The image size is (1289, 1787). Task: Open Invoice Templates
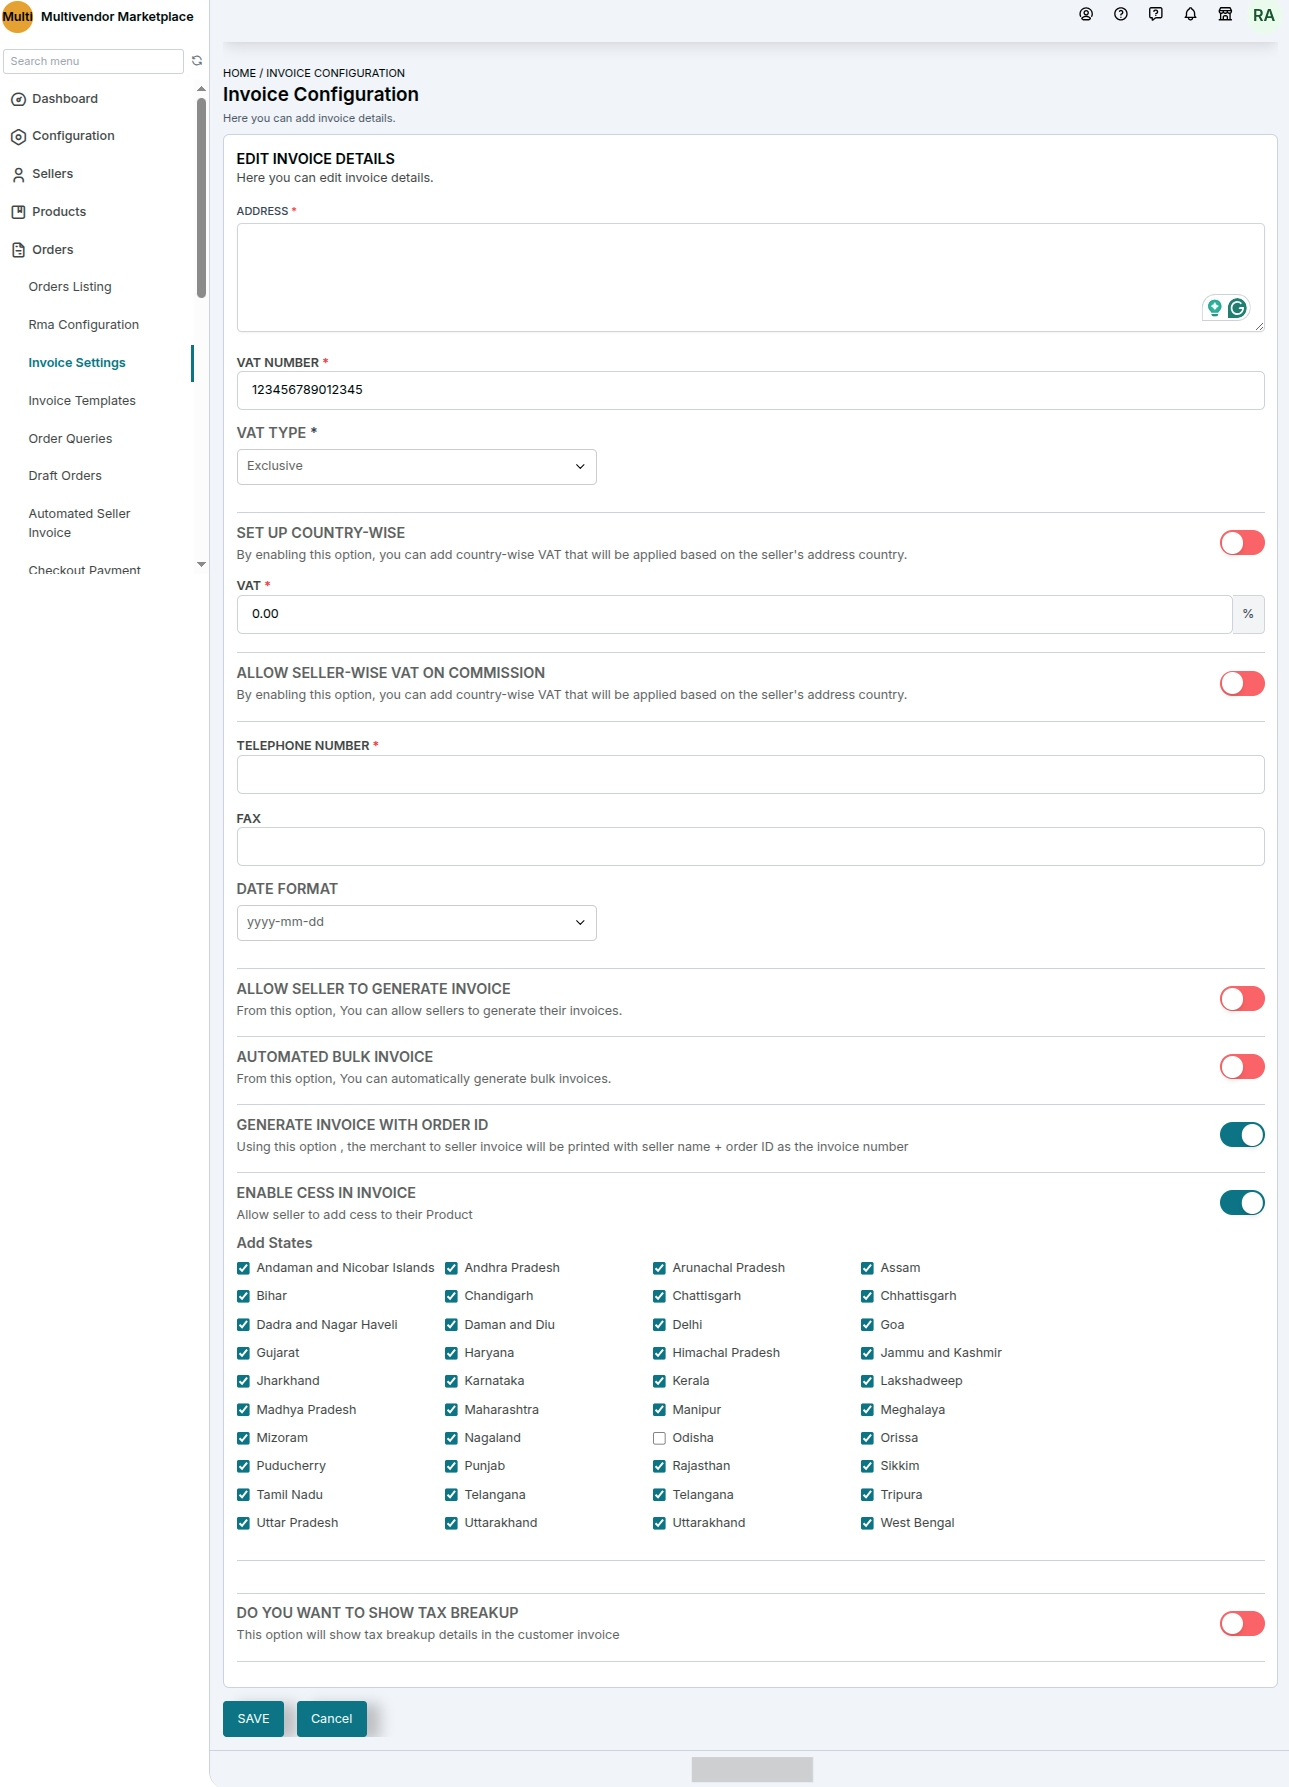tap(82, 401)
